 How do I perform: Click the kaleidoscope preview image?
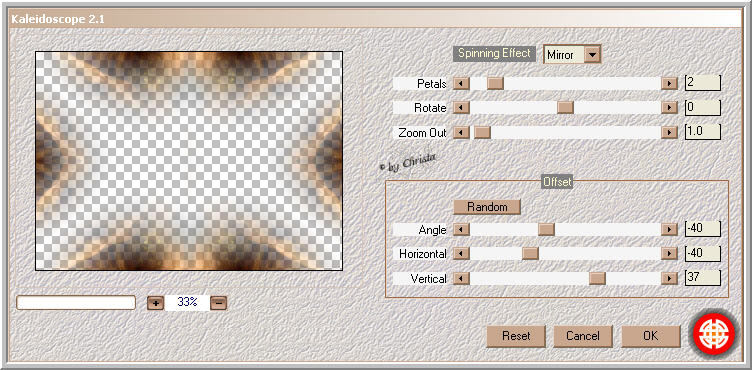[189, 161]
